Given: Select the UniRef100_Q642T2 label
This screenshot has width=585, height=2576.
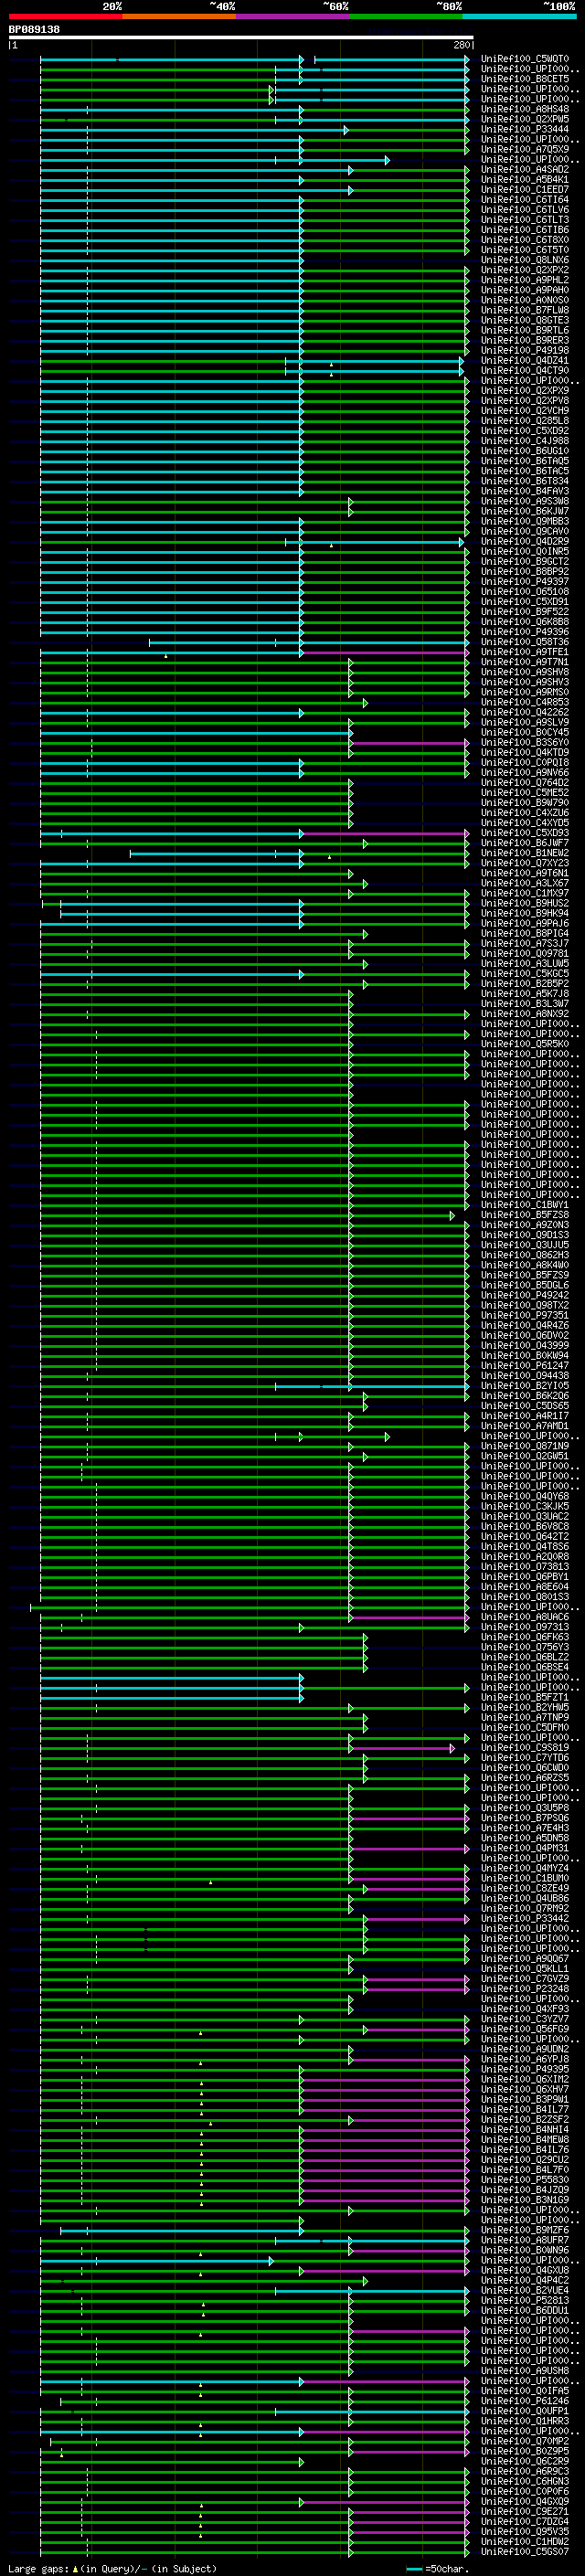Looking at the screenshot, I should [x=524, y=1537].
